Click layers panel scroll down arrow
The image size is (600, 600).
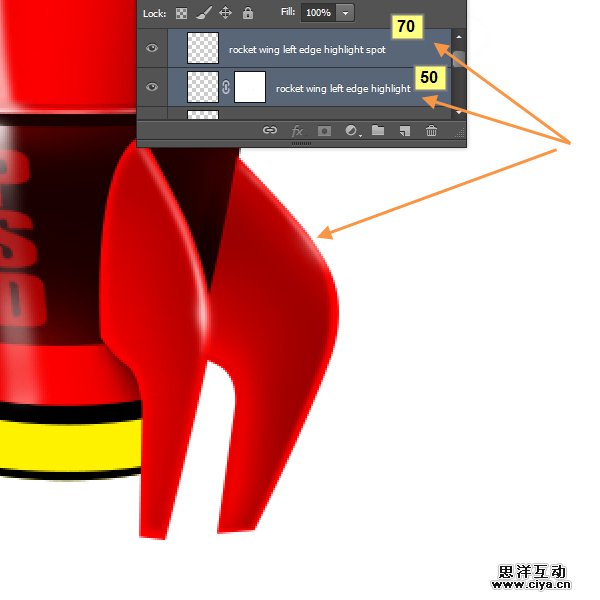[x=459, y=113]
